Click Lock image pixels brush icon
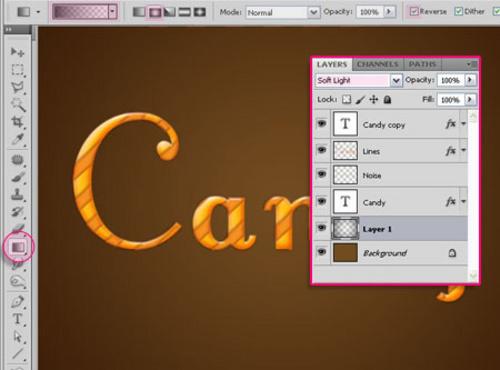Screen dimensions: 500x370 tap(360, 99)
